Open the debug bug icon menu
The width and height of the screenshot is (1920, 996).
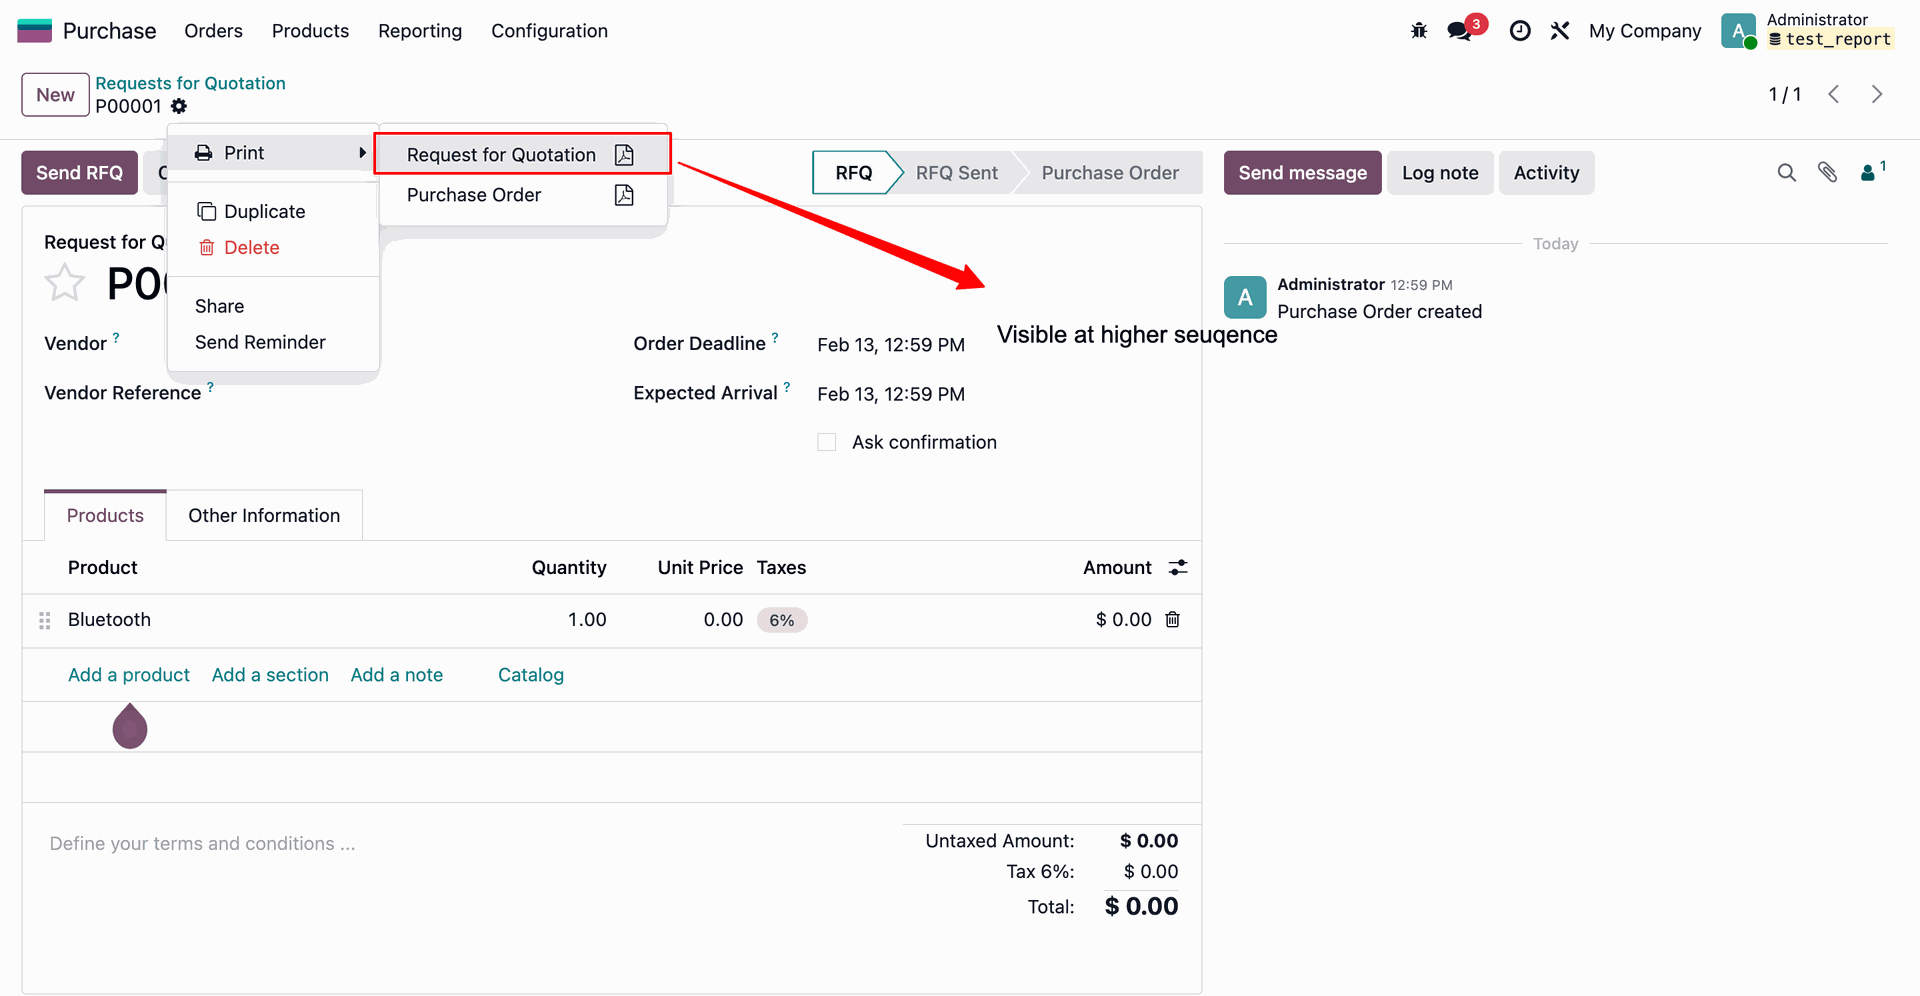tap(1419, 31)
